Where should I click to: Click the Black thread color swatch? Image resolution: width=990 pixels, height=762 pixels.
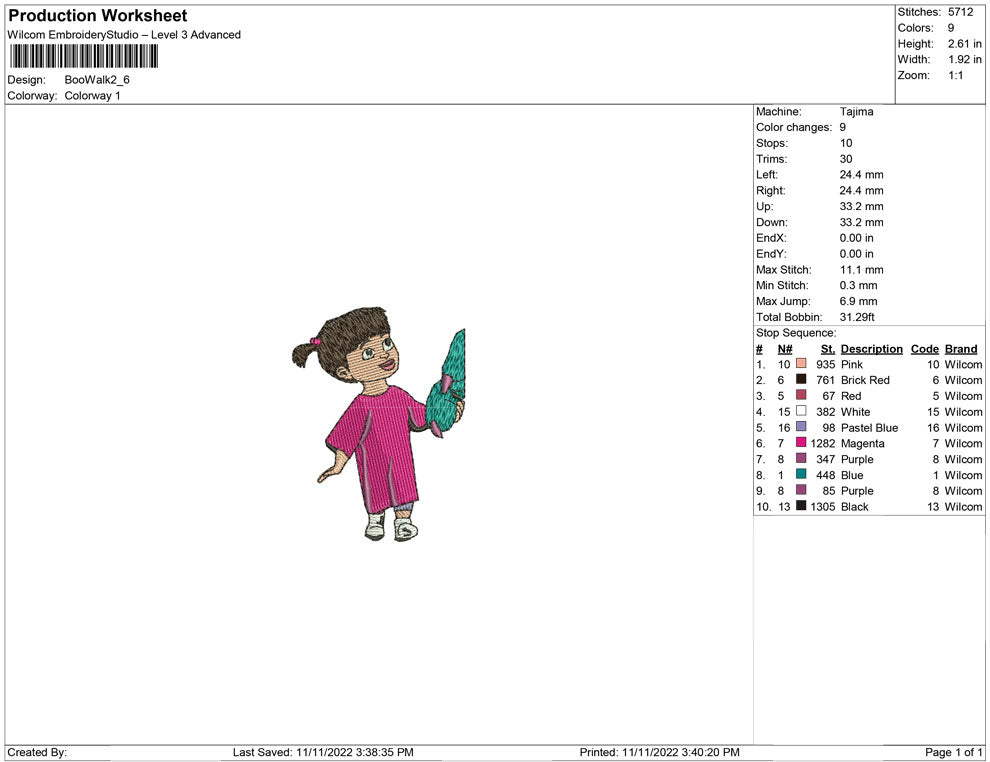(801, 506)
